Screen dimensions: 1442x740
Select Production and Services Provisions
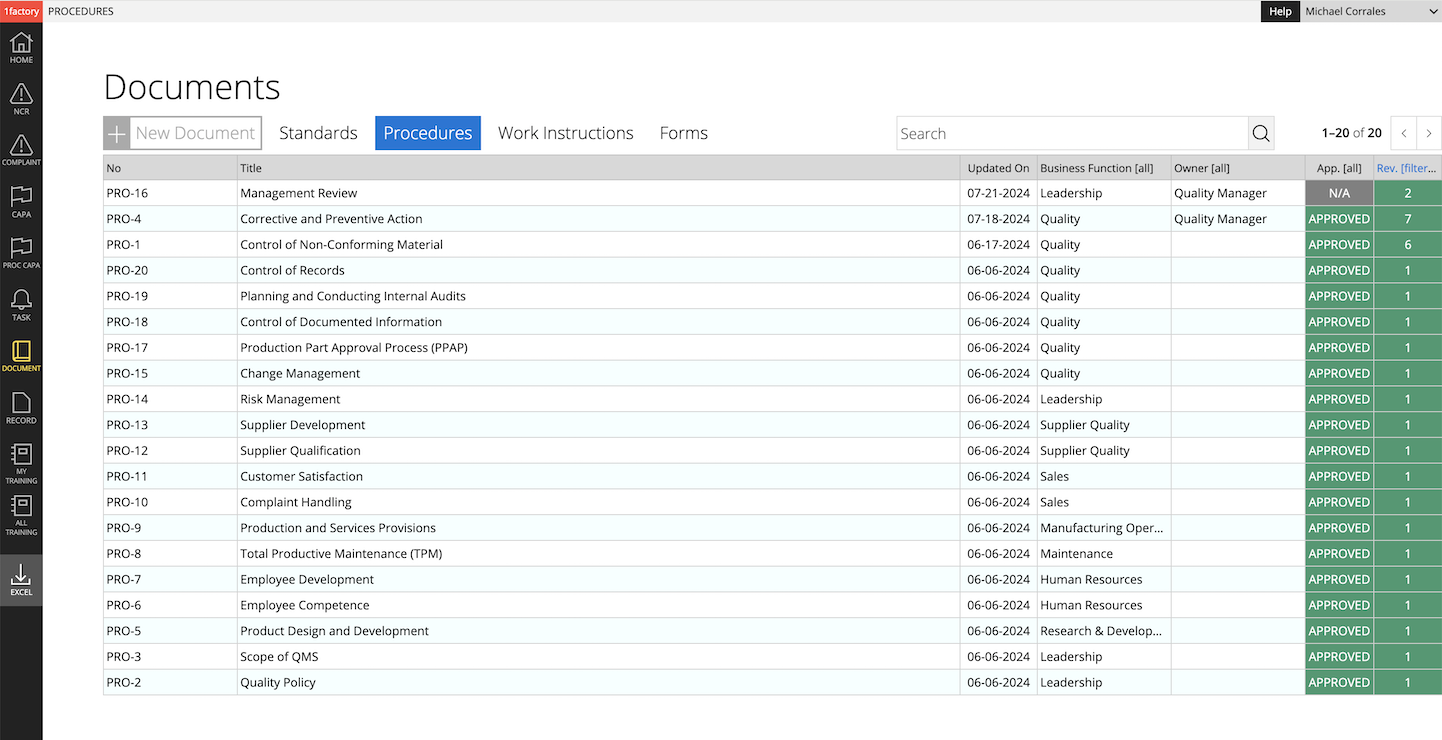click(x=338, y=528)
